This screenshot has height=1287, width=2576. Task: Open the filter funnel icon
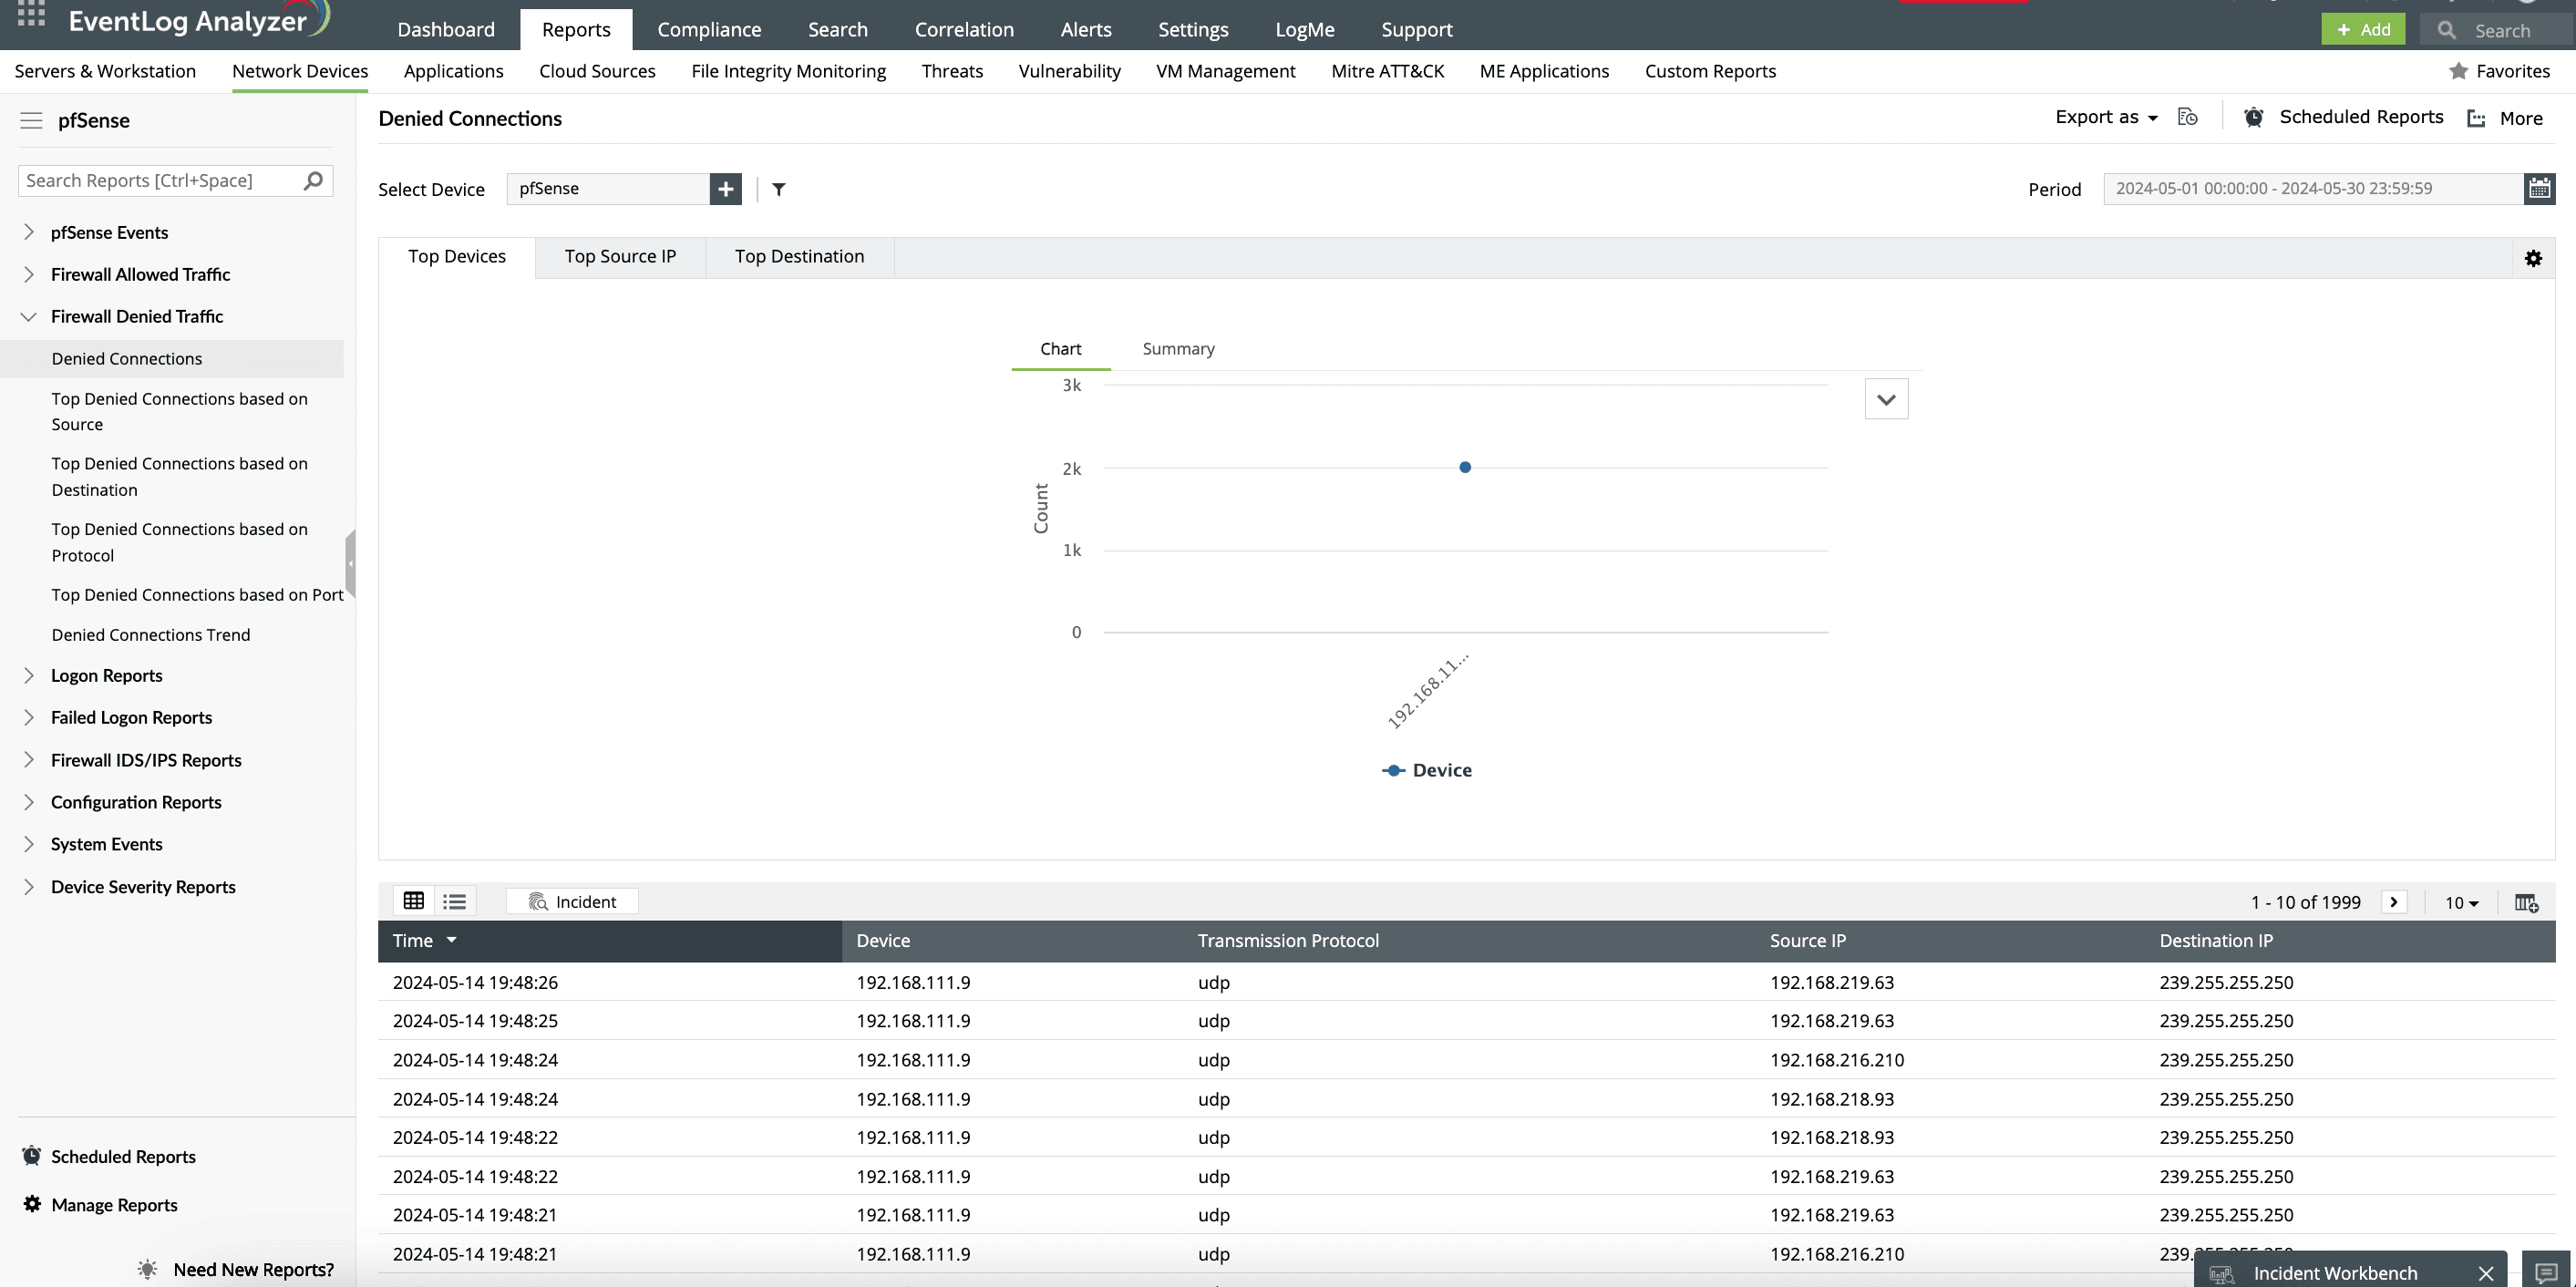(x=779, y=189)
